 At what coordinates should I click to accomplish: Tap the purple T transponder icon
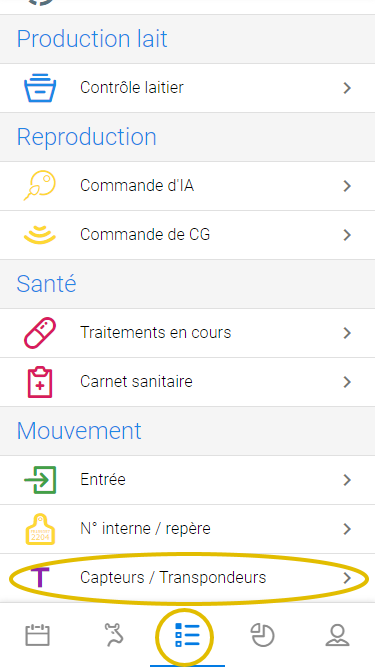40,578
